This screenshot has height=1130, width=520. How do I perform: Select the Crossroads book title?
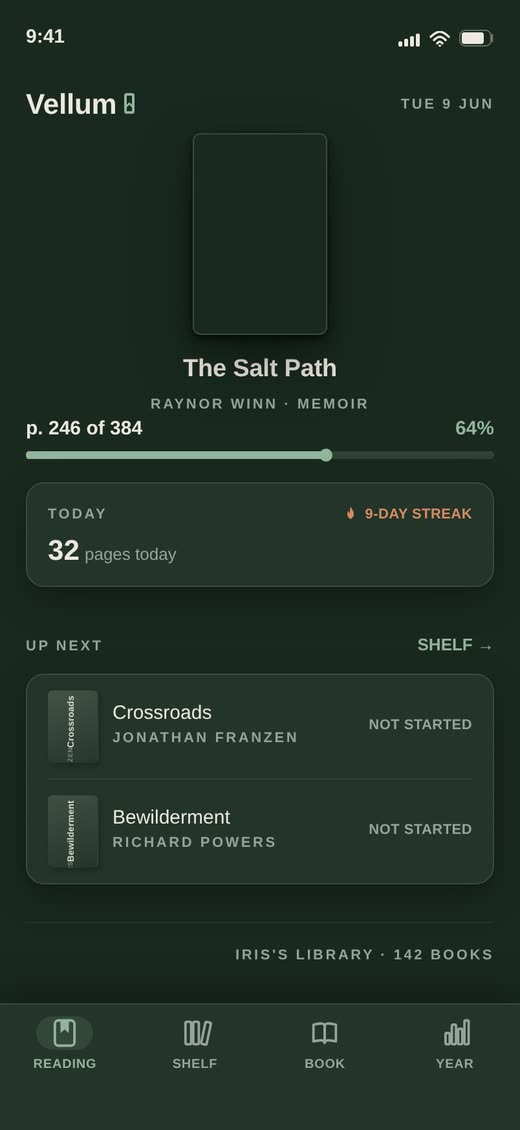coord(162,712)
